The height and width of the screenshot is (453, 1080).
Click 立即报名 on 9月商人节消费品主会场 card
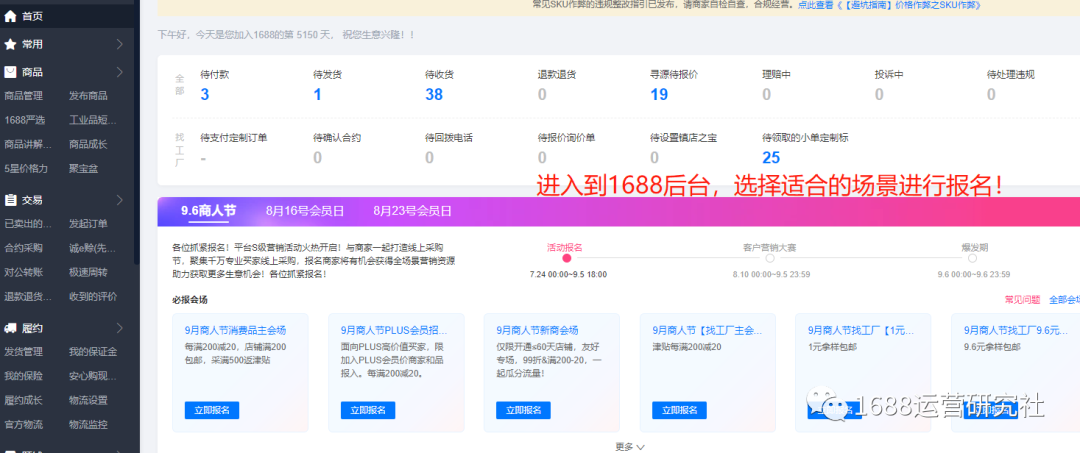211,410
